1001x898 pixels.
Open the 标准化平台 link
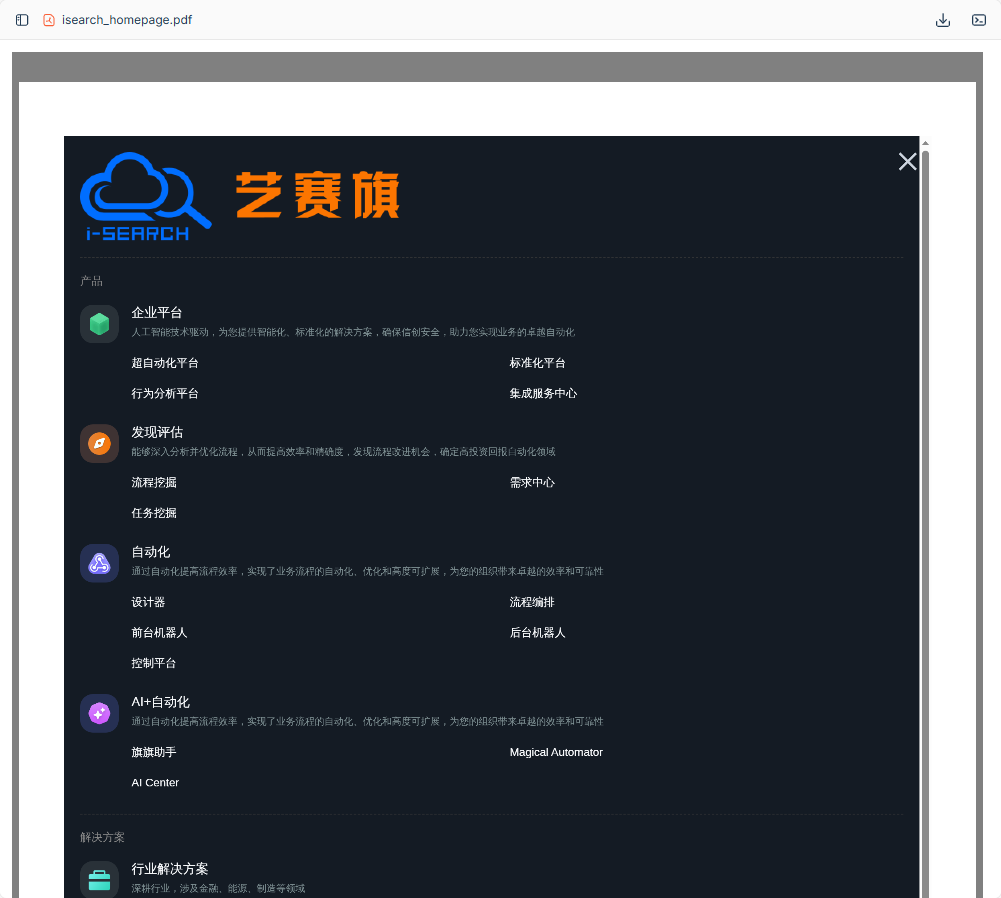click(538, 363)
